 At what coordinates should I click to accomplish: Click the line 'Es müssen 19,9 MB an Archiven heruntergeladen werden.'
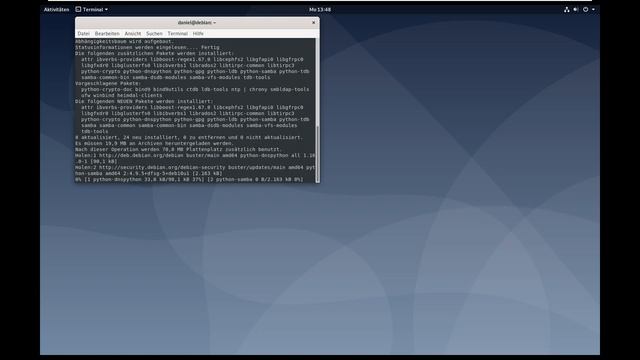point(154,143)
